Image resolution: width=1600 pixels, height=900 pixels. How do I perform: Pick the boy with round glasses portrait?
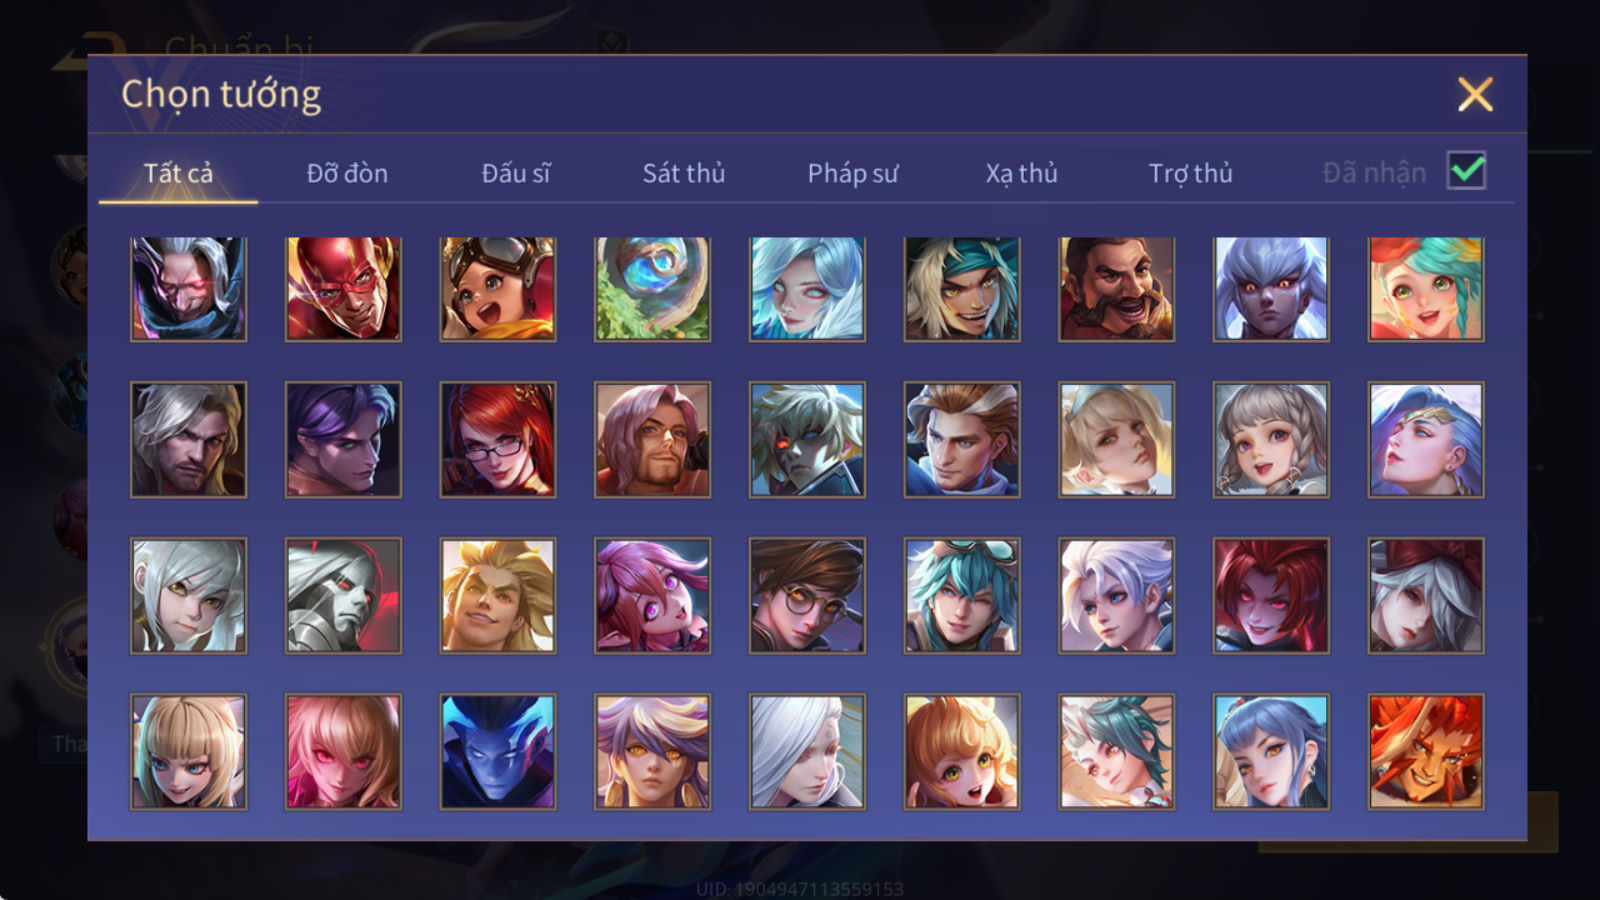pyautogui.click(x=807, y=596)
